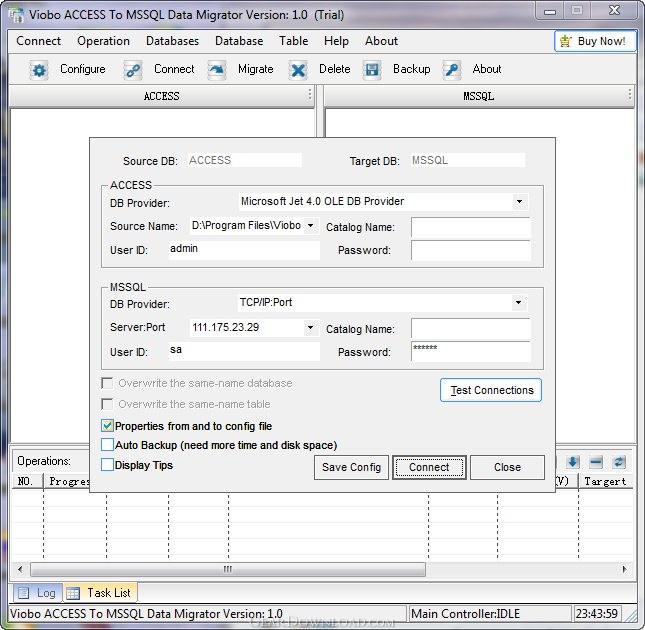Expand Server:Port dropdown

click(311, 328)
